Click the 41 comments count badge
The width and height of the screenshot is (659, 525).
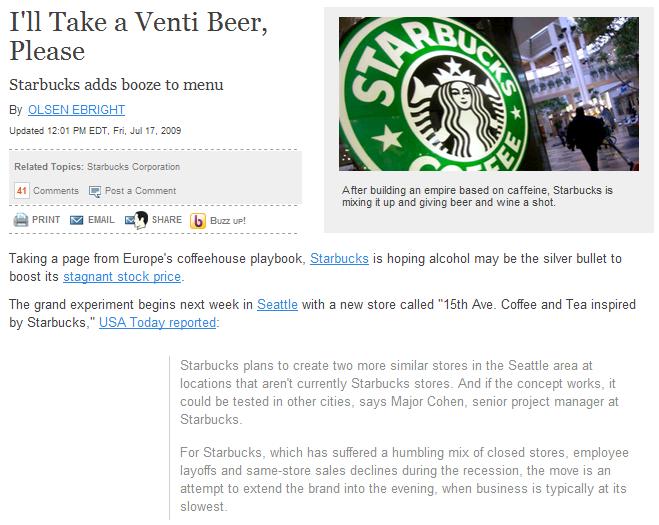tap(22, 191)
